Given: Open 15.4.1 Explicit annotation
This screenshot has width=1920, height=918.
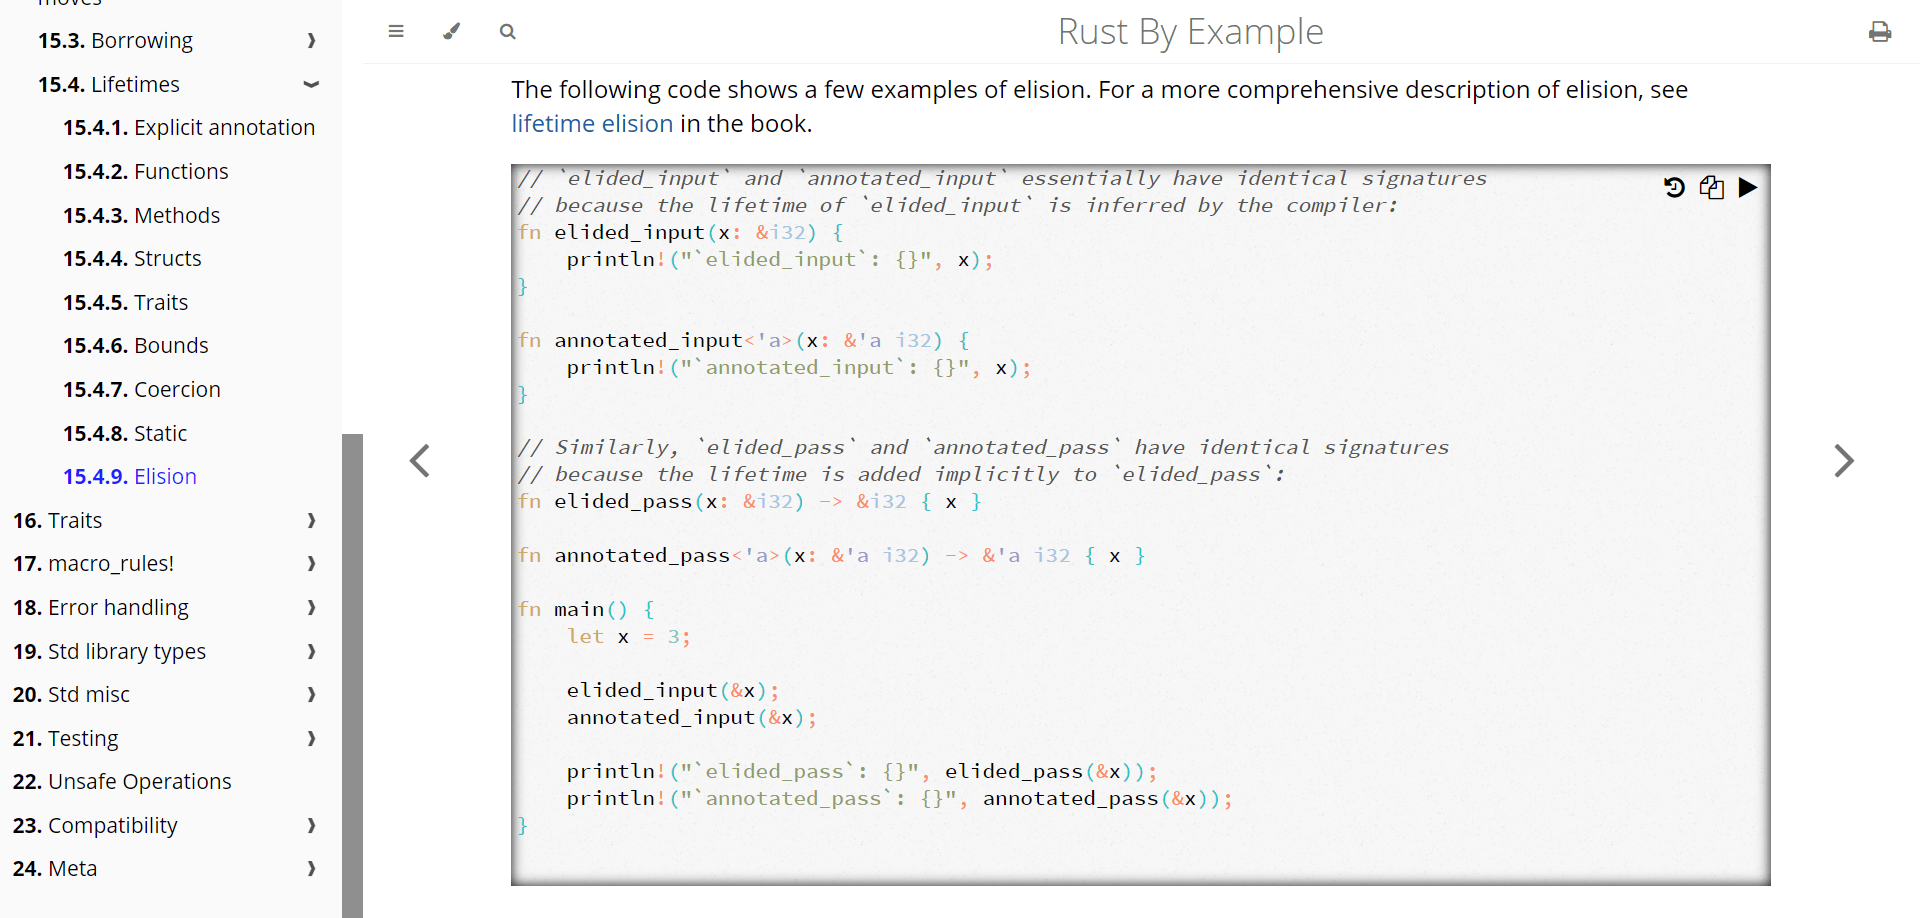Looking at the screenshot, I should click(x=189, y=127).
